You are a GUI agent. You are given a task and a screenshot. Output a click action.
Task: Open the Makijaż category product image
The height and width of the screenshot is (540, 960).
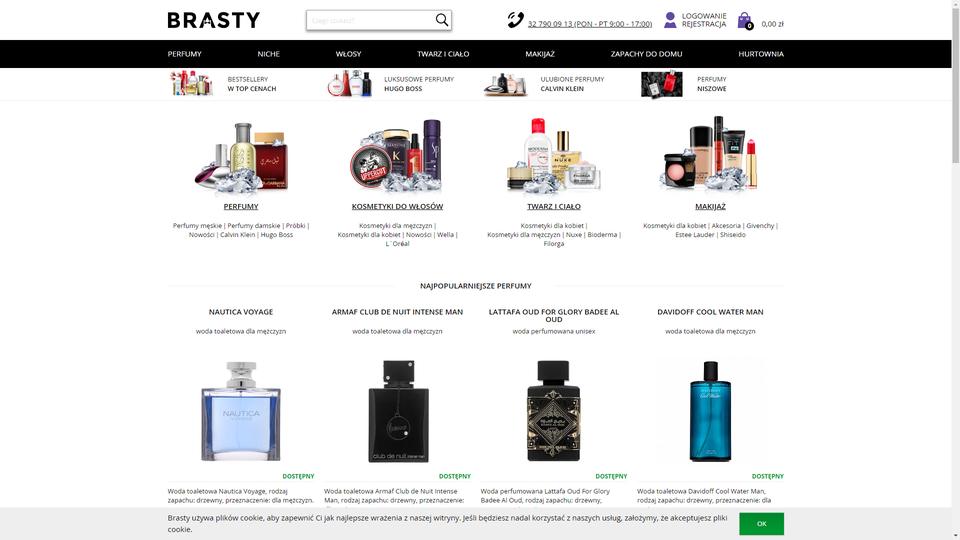click(x=710, y=153)
